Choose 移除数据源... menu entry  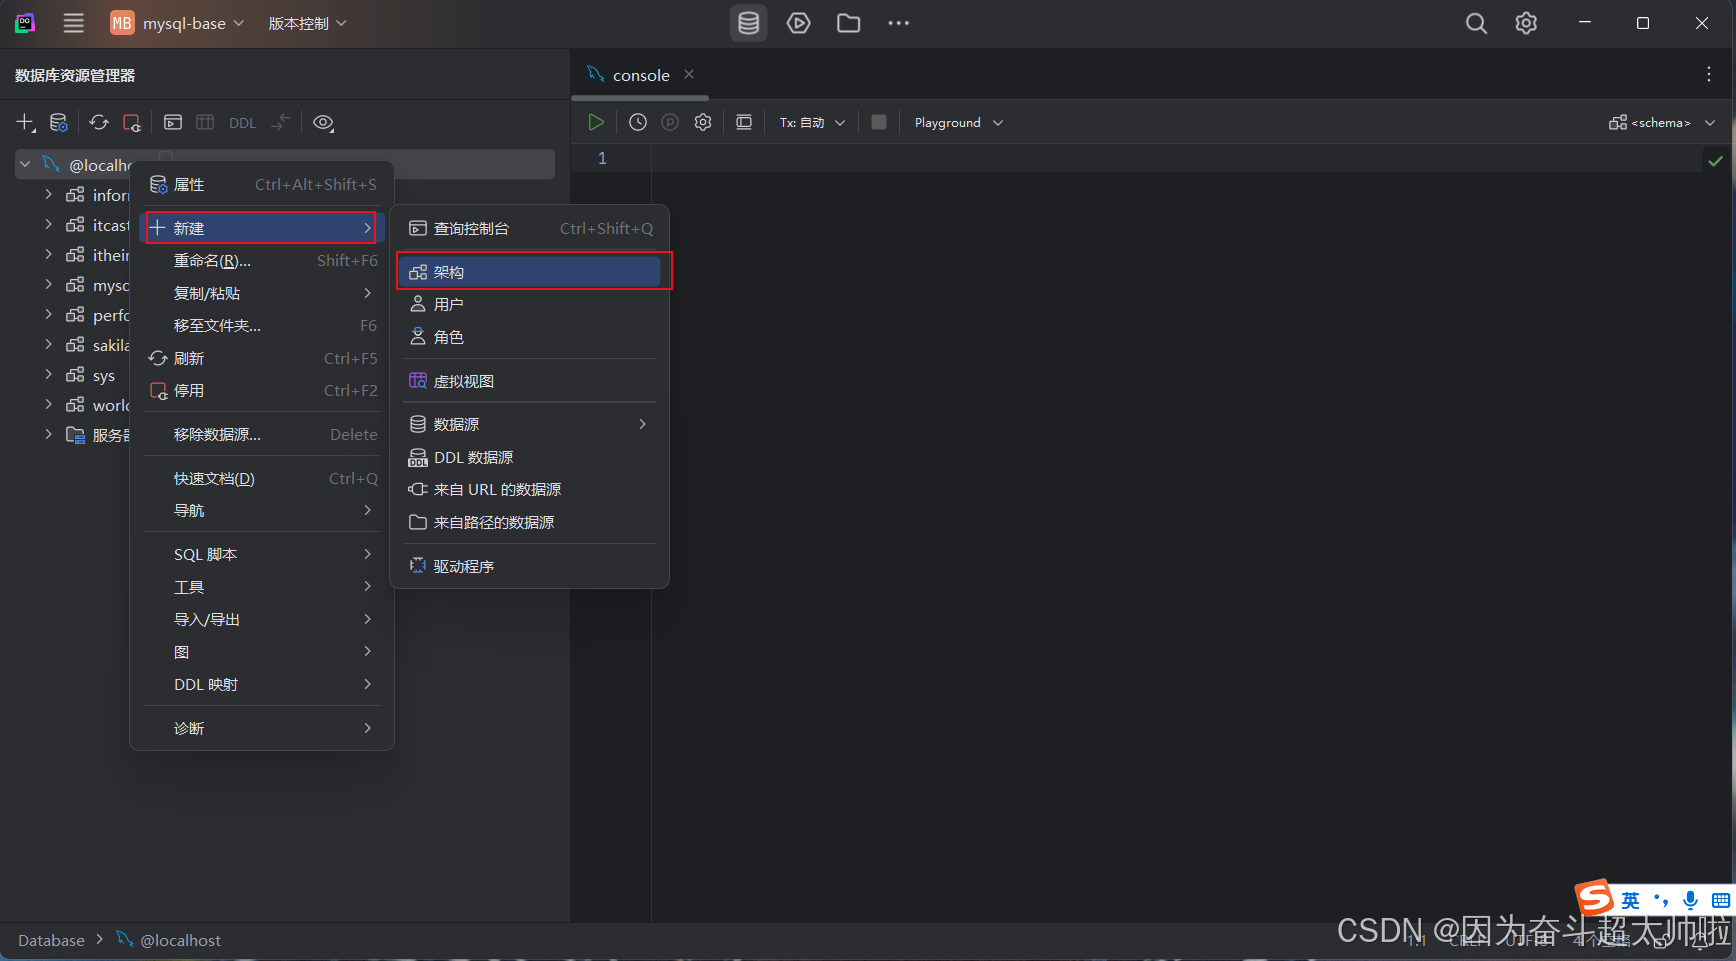(262, 435)
